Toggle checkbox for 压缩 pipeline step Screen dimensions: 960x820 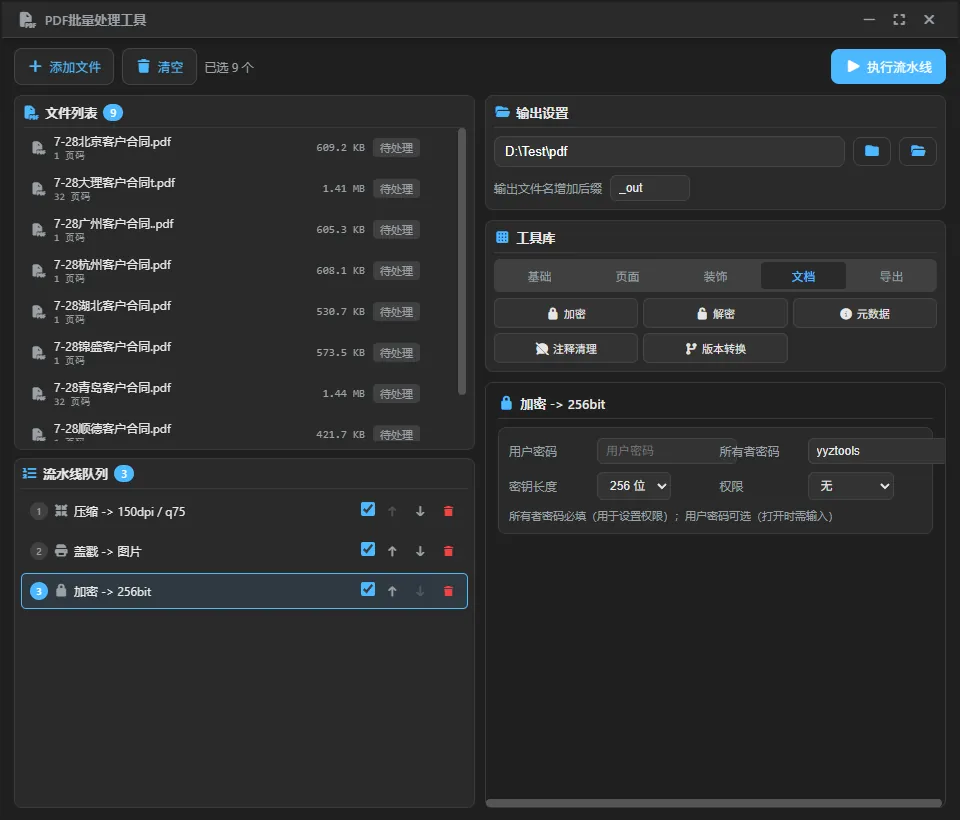coord(368,510)
